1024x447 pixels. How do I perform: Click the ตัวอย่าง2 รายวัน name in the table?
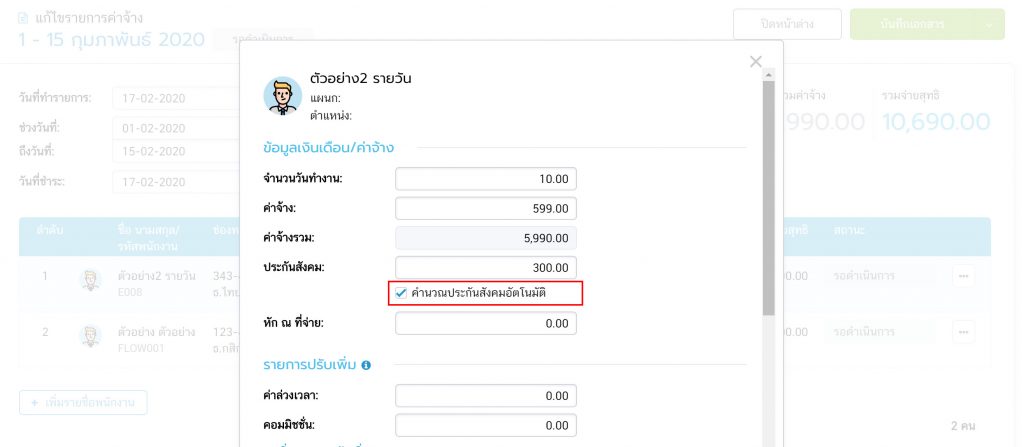point(157,276)
